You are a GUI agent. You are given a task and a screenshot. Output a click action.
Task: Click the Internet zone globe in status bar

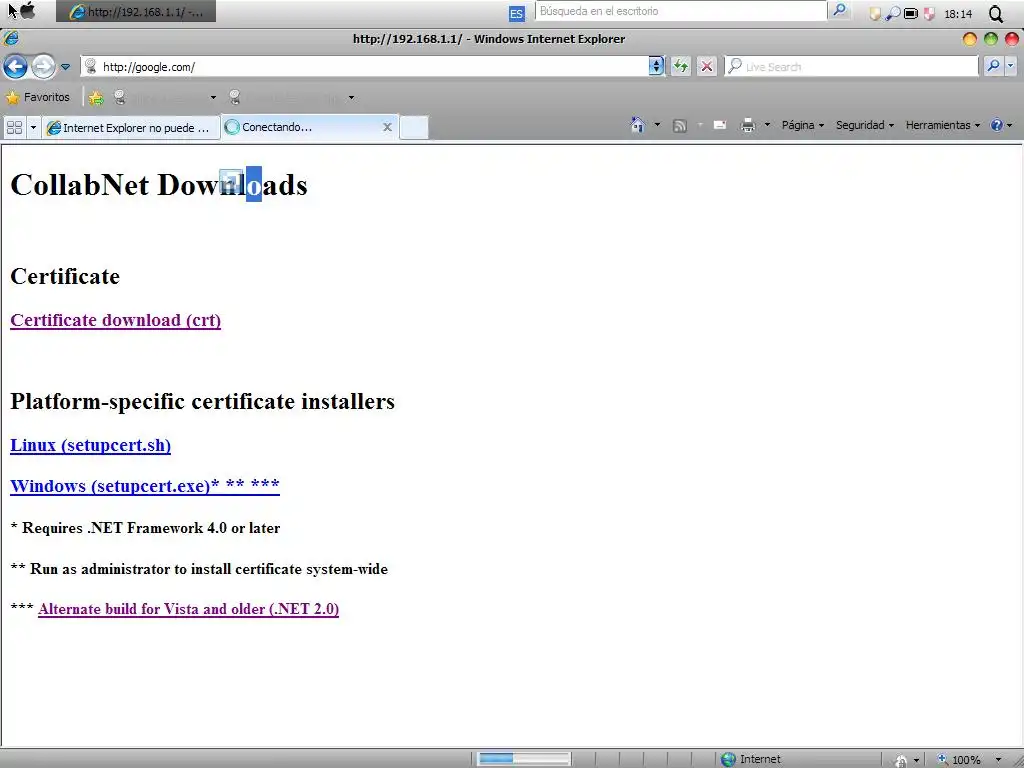coord(728,760)
